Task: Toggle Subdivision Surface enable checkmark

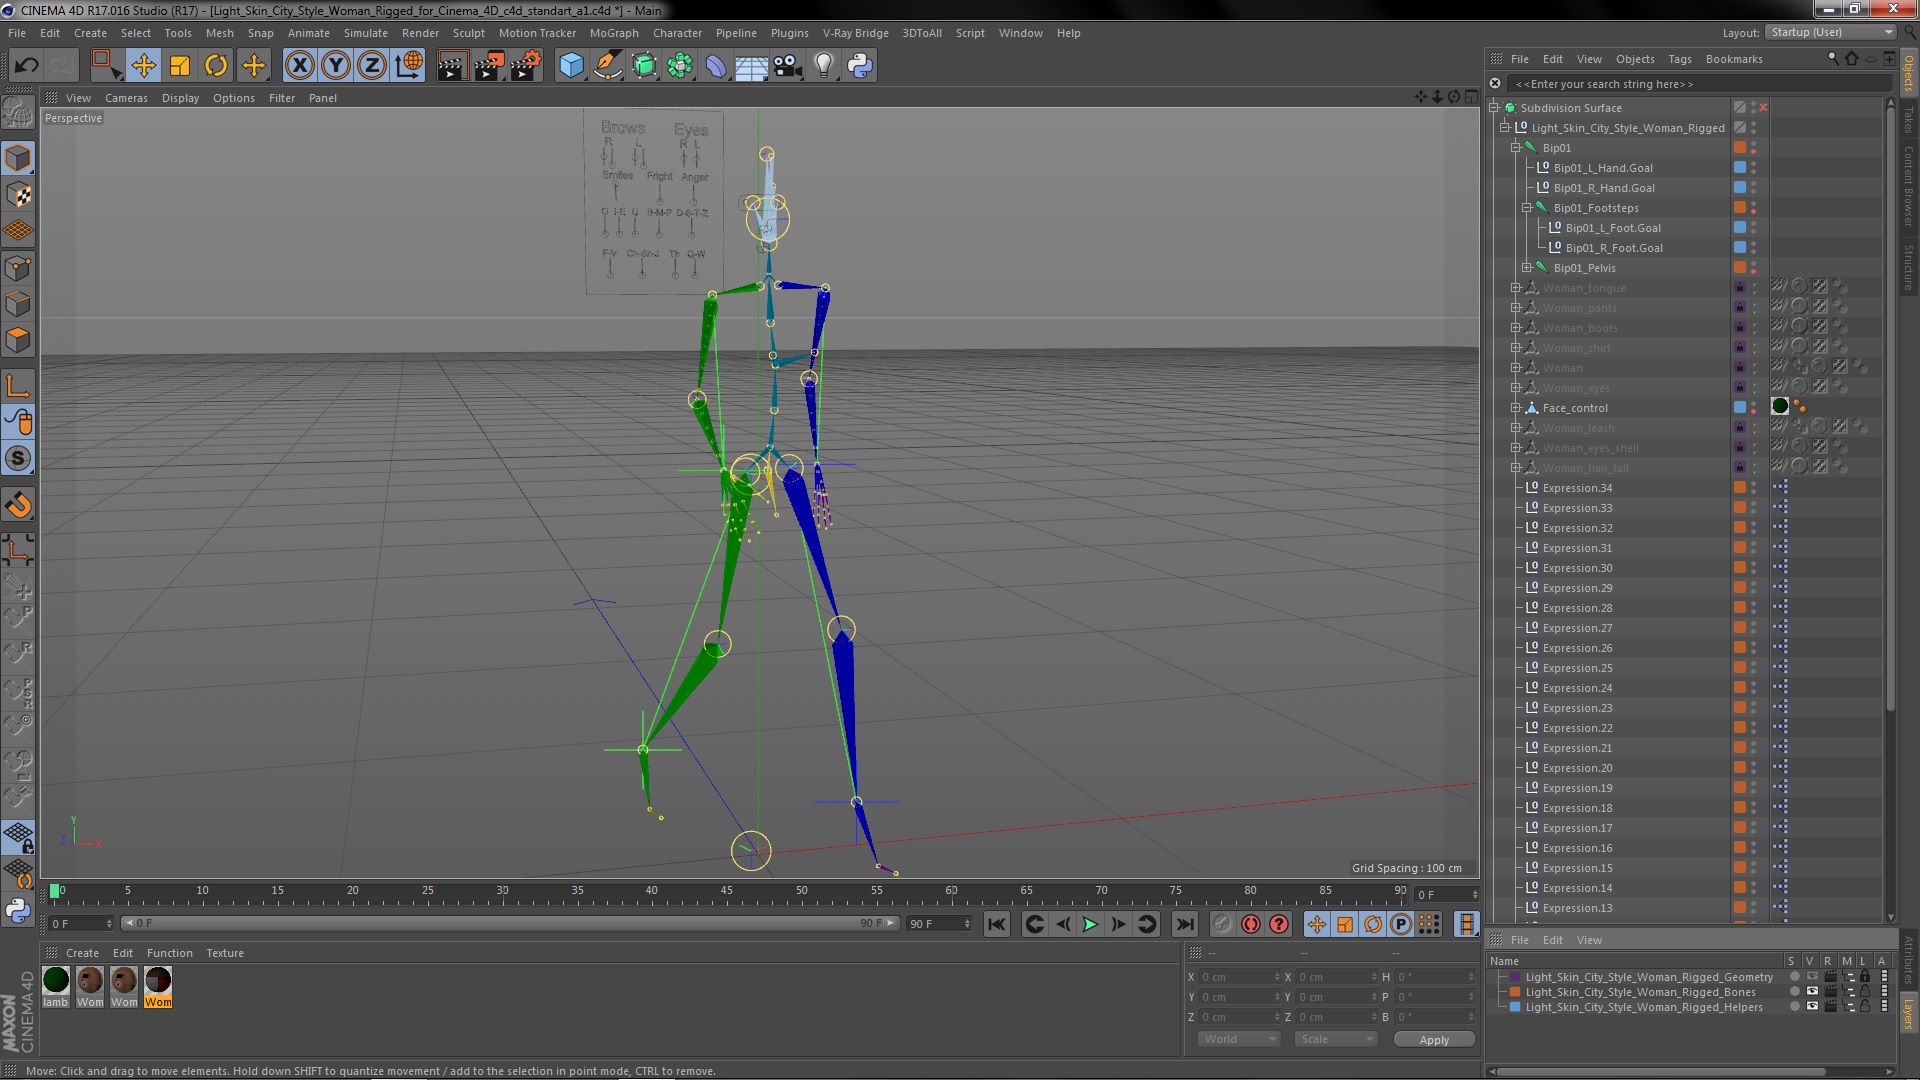Action: point(1763,108)
